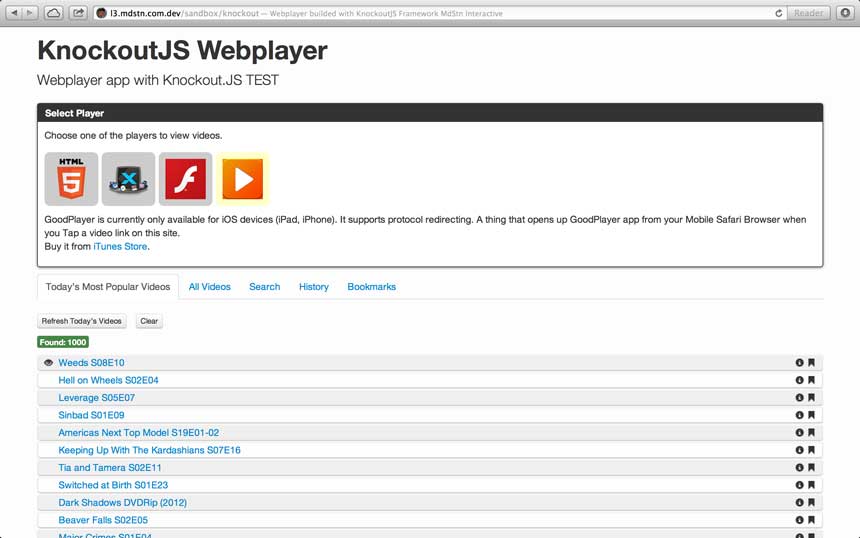The height and width of the screenshot is (538, 860).
Task: Open the Bookmarks tab
Action: tap(371, 287)
